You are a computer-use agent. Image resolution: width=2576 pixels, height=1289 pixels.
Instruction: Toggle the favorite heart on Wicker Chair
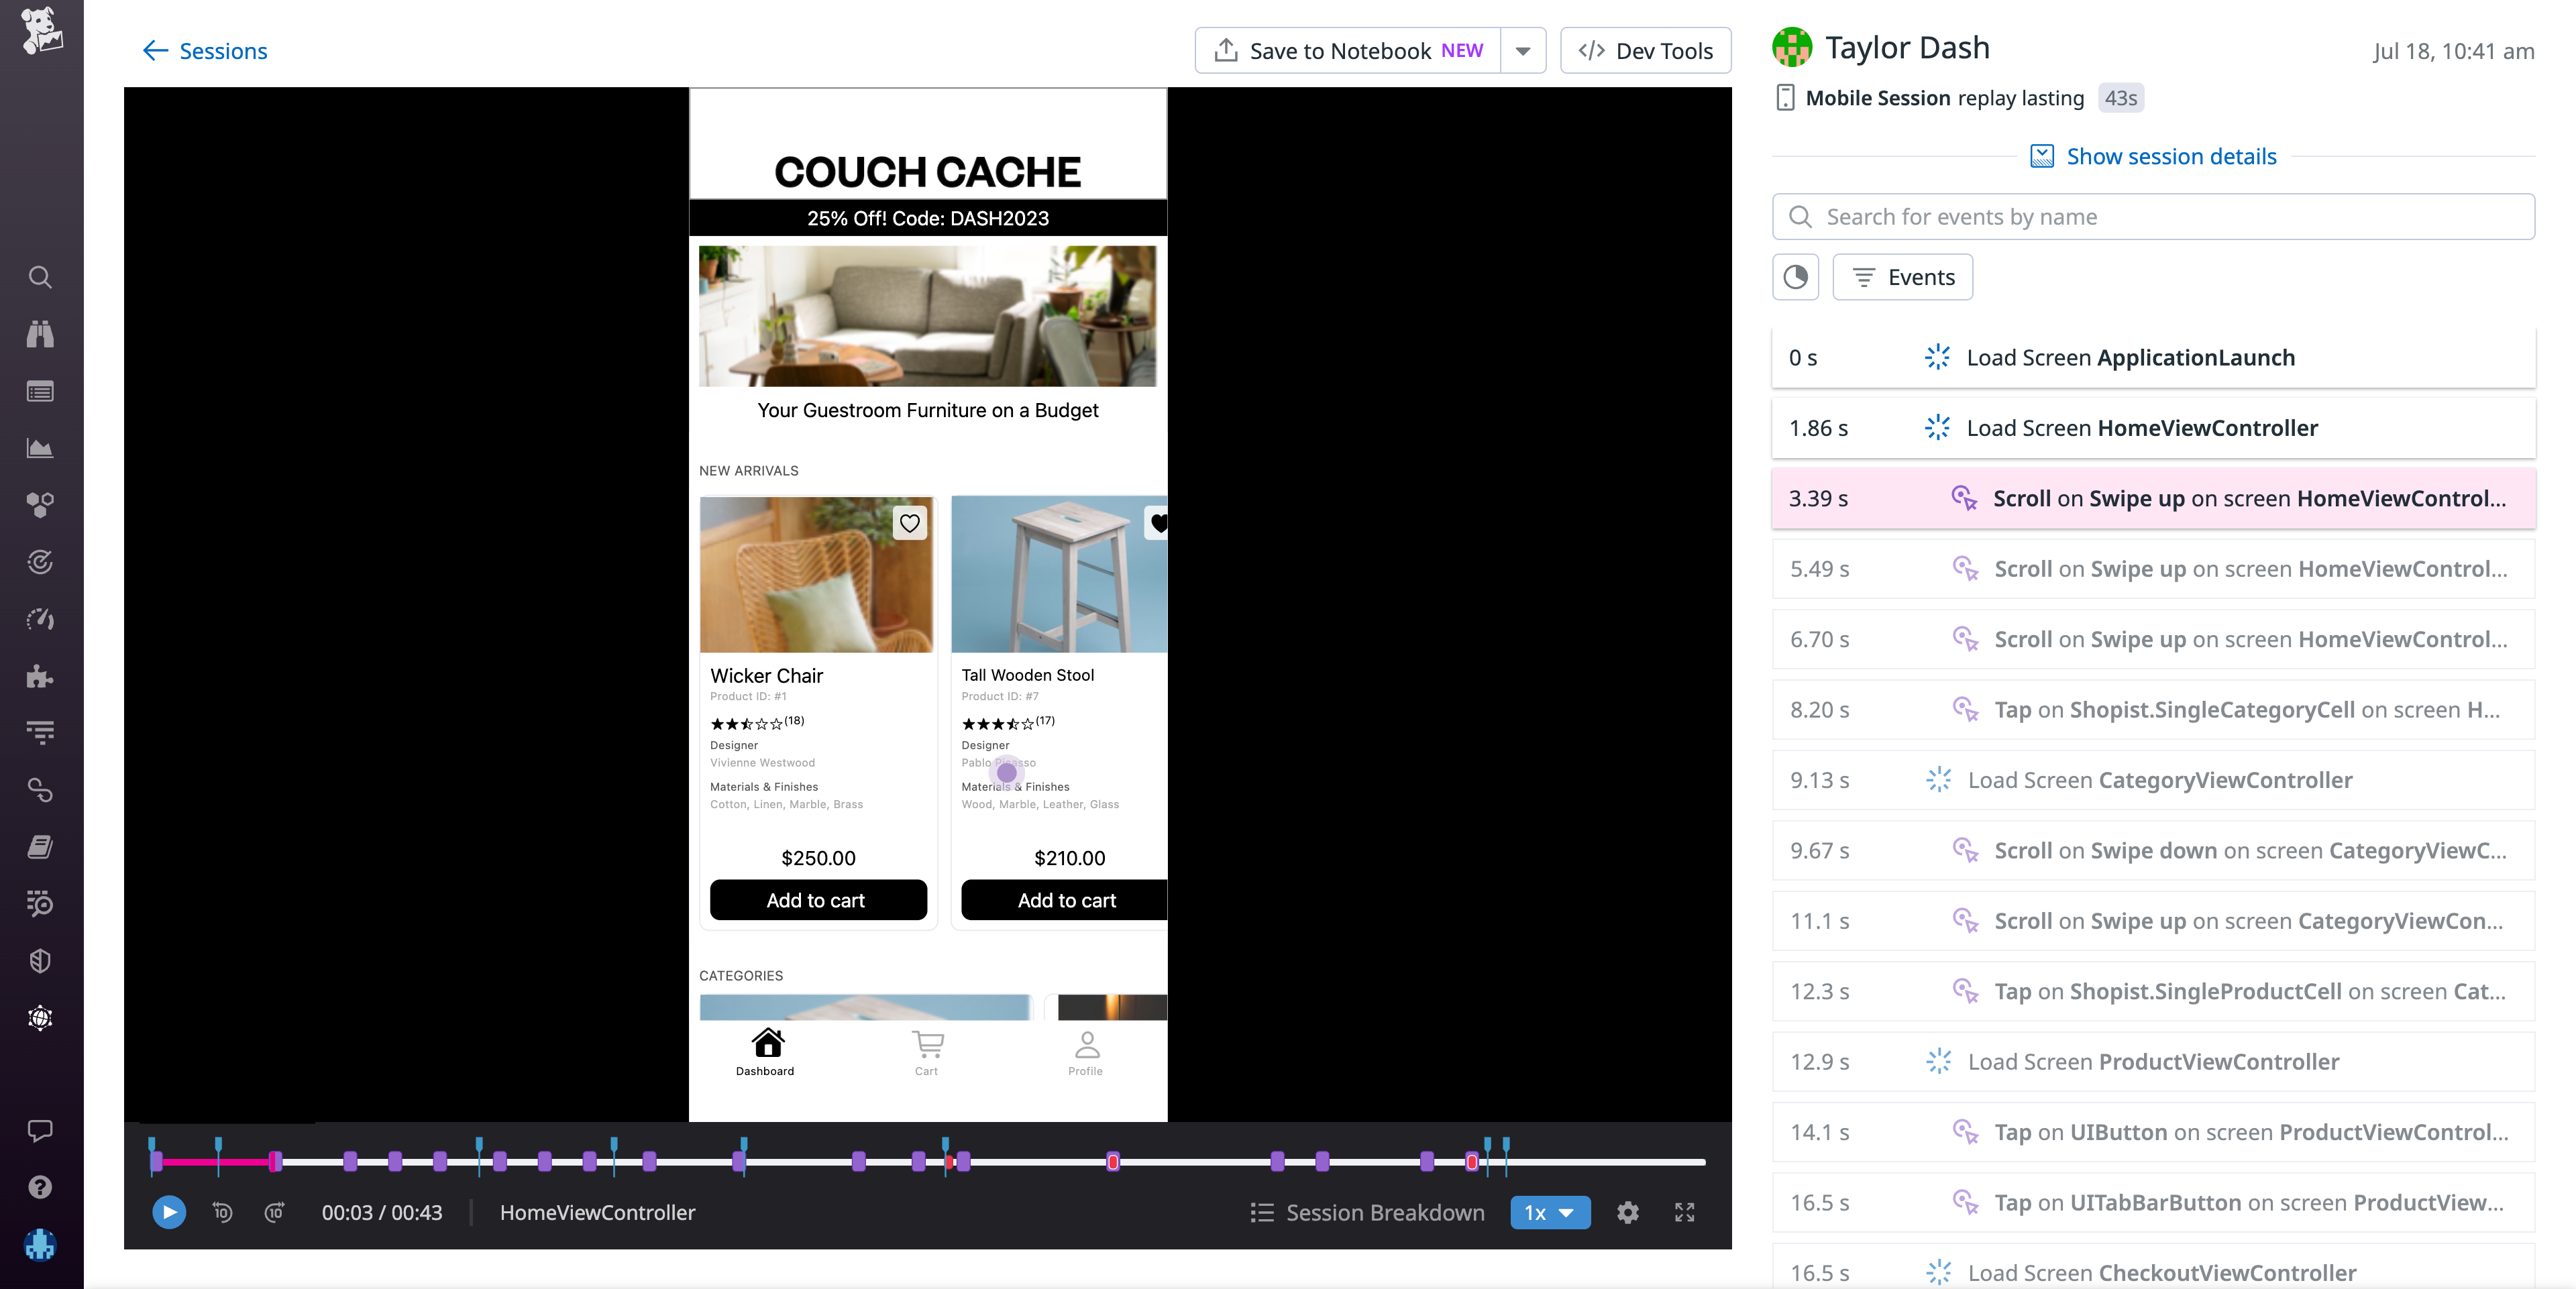tap(909, 523)
